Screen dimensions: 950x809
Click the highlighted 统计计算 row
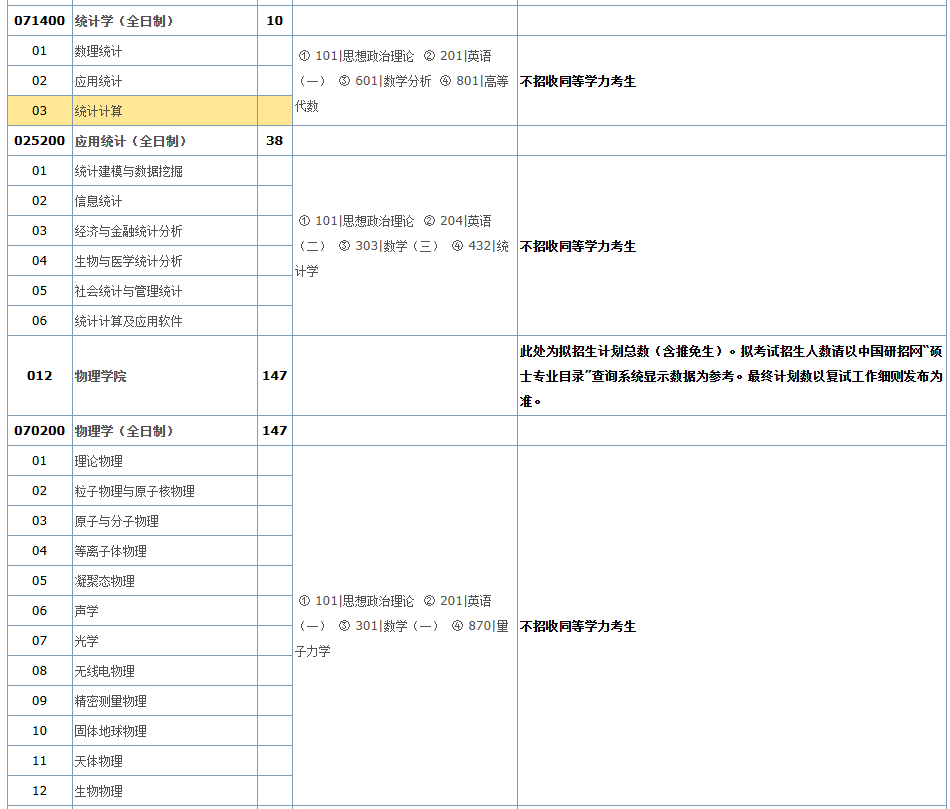point(99,111)
